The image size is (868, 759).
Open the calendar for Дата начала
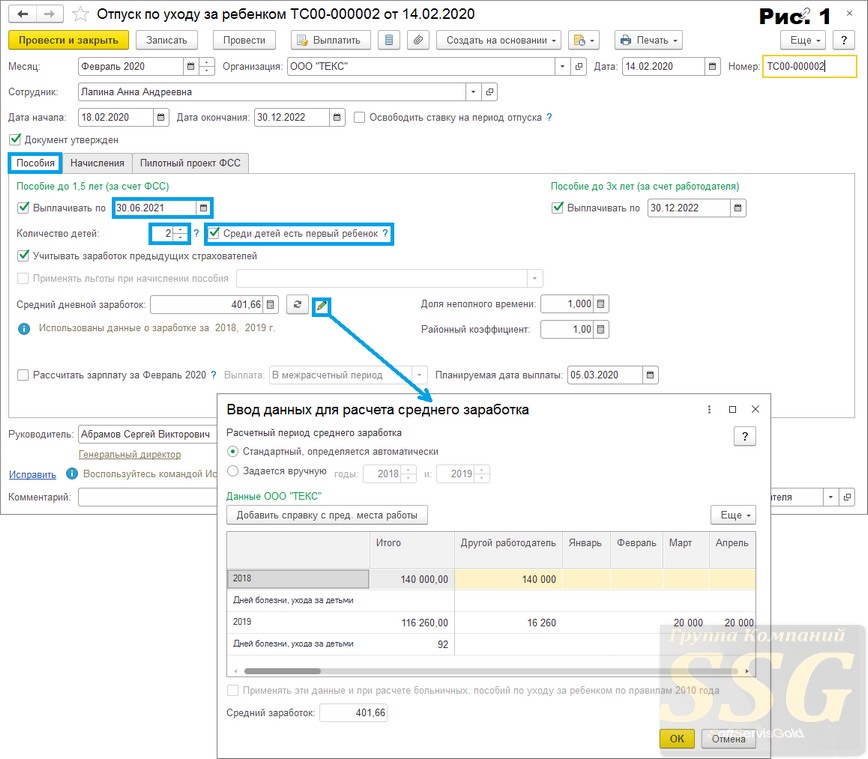coord(161,117)
